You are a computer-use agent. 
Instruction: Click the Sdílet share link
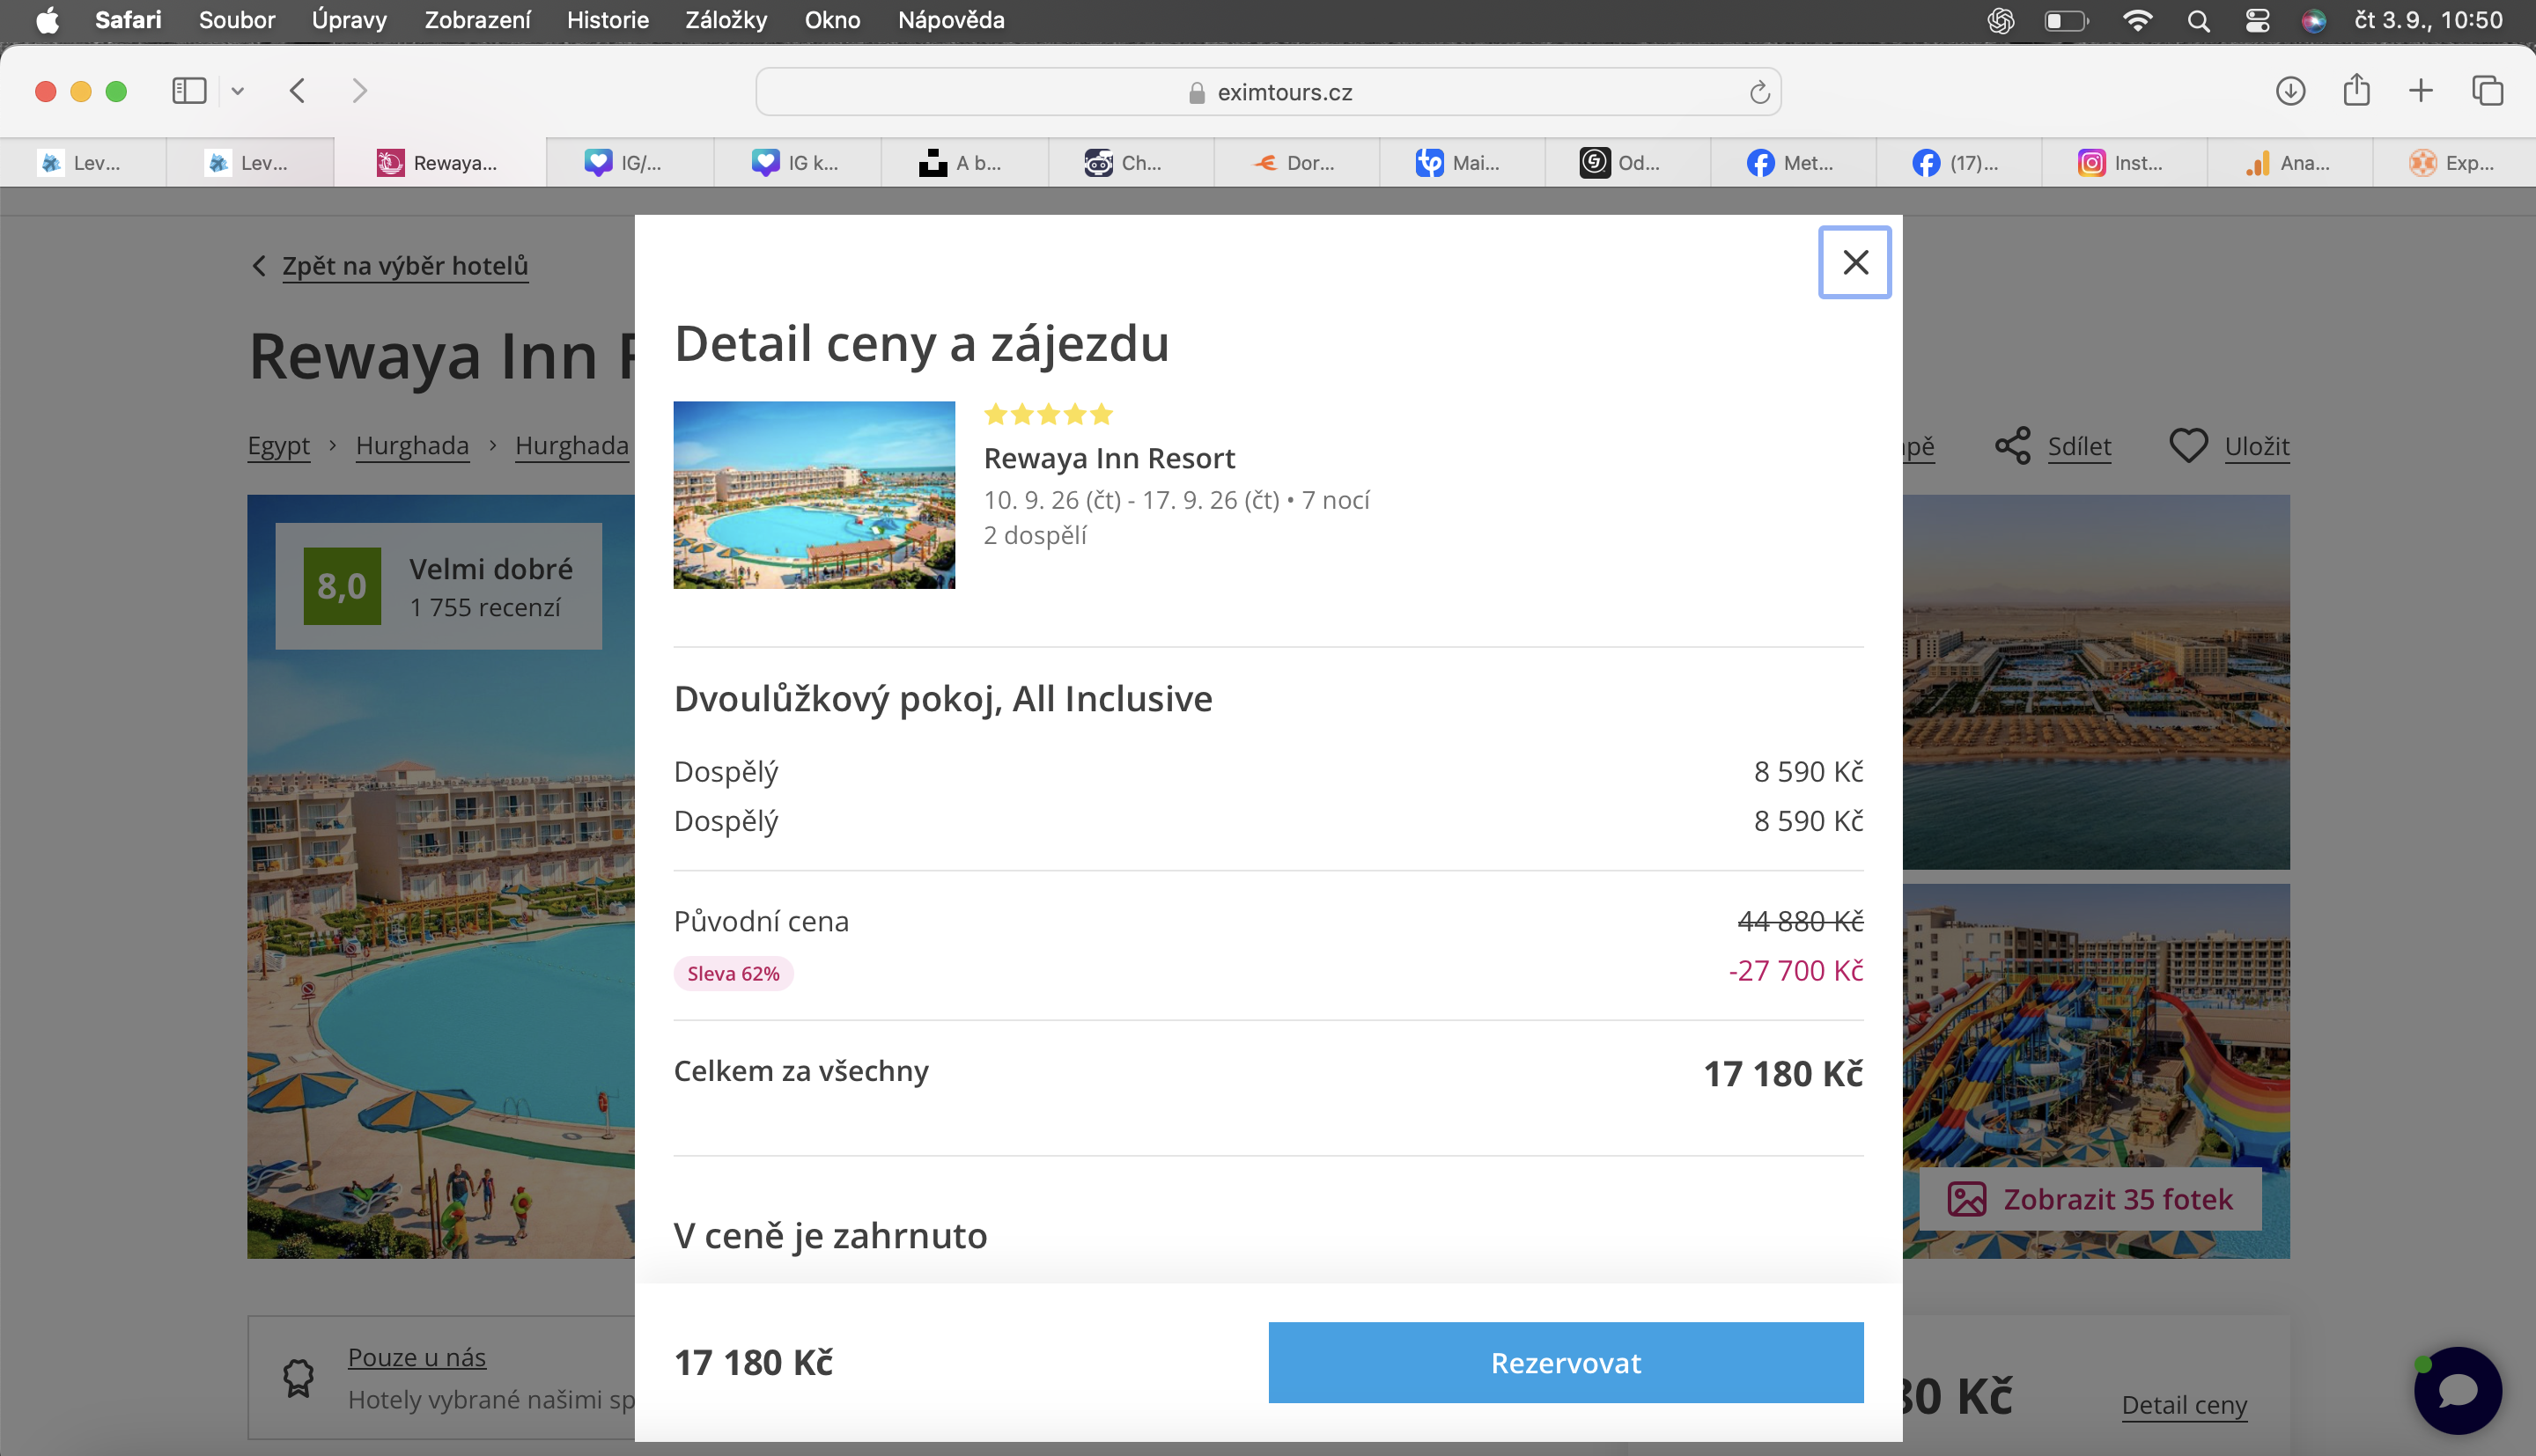(2079, 446)
